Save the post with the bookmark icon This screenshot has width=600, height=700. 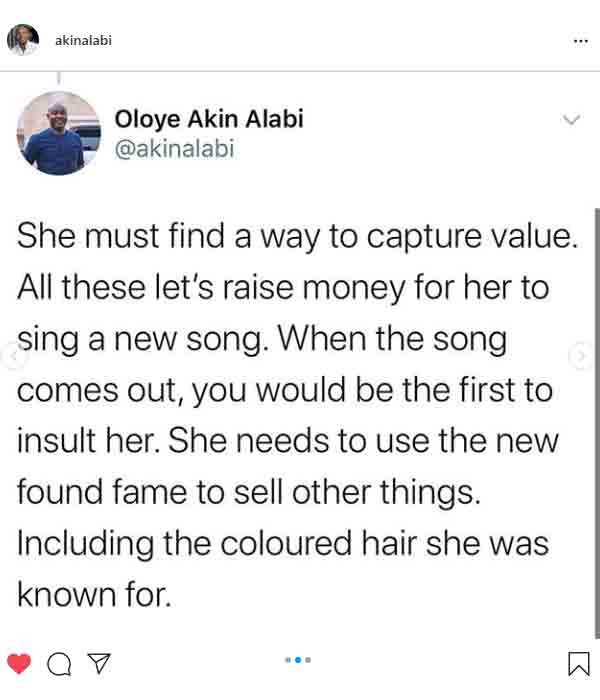579,664
